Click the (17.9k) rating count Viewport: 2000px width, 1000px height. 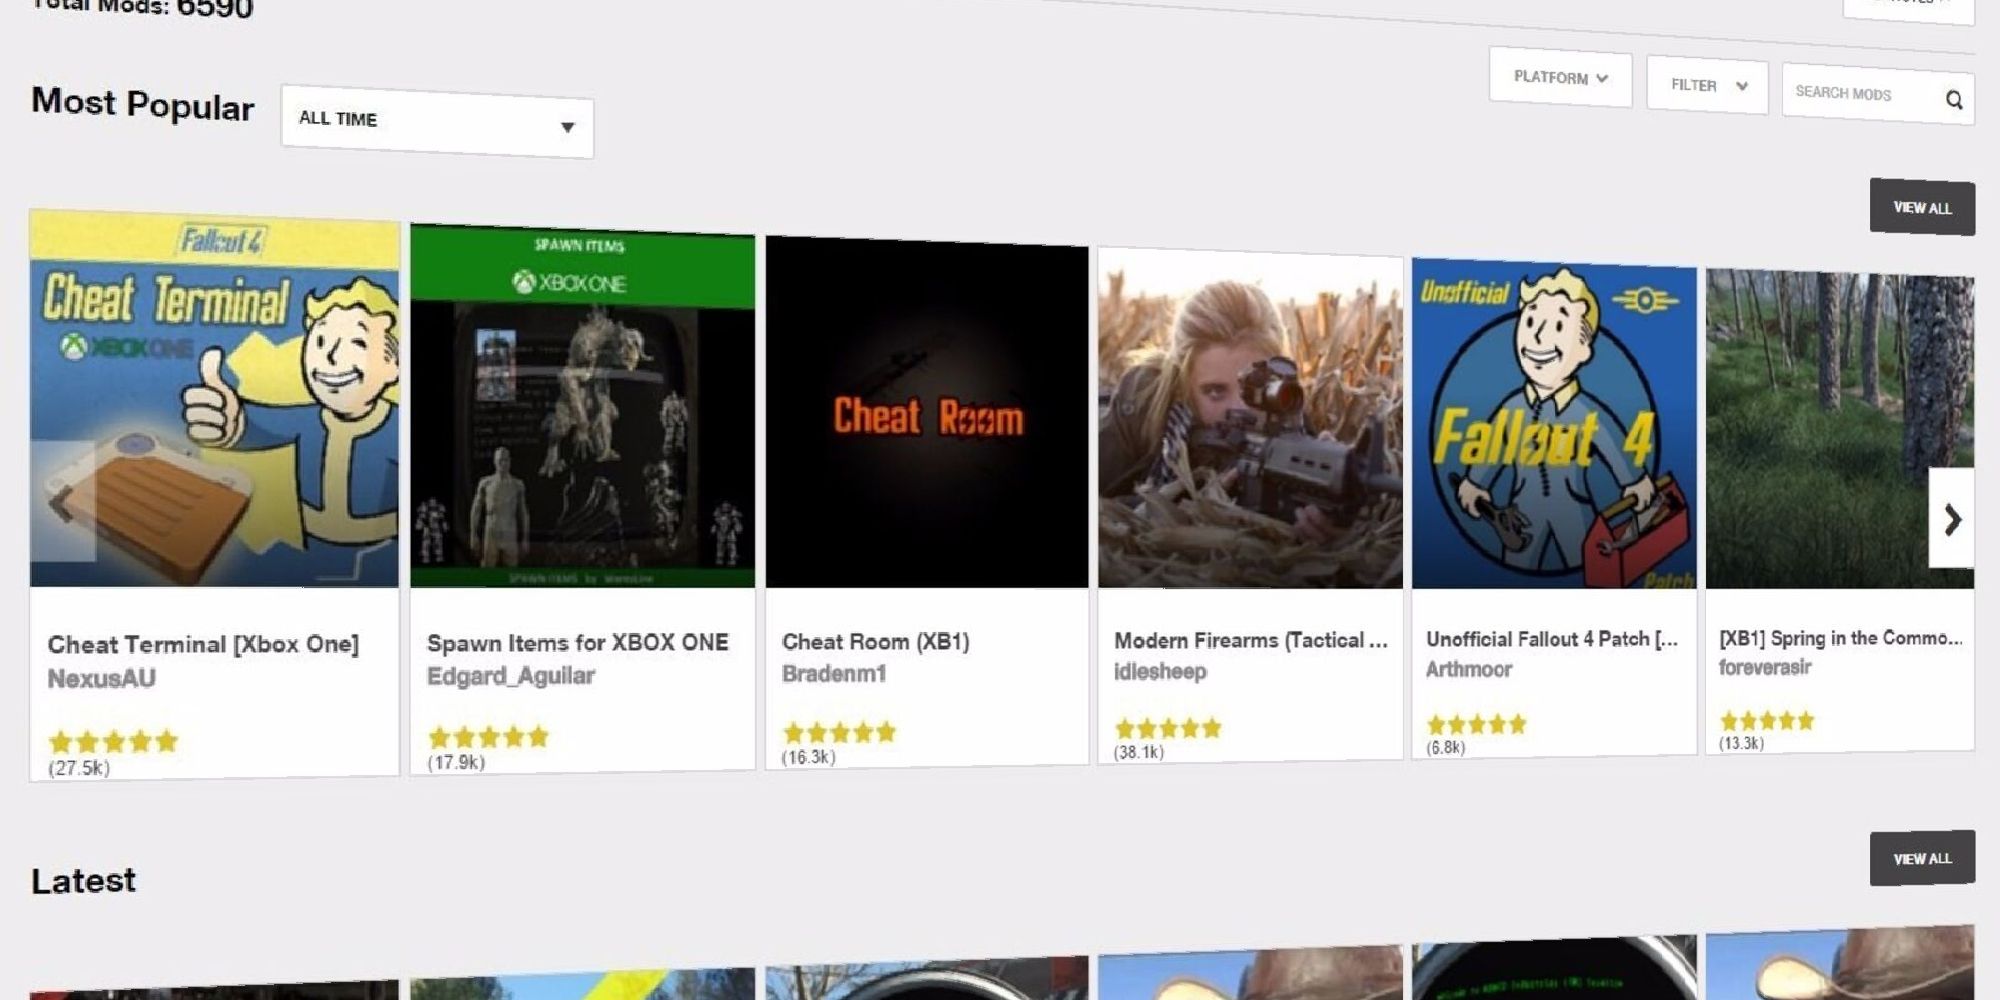point(456,763)
